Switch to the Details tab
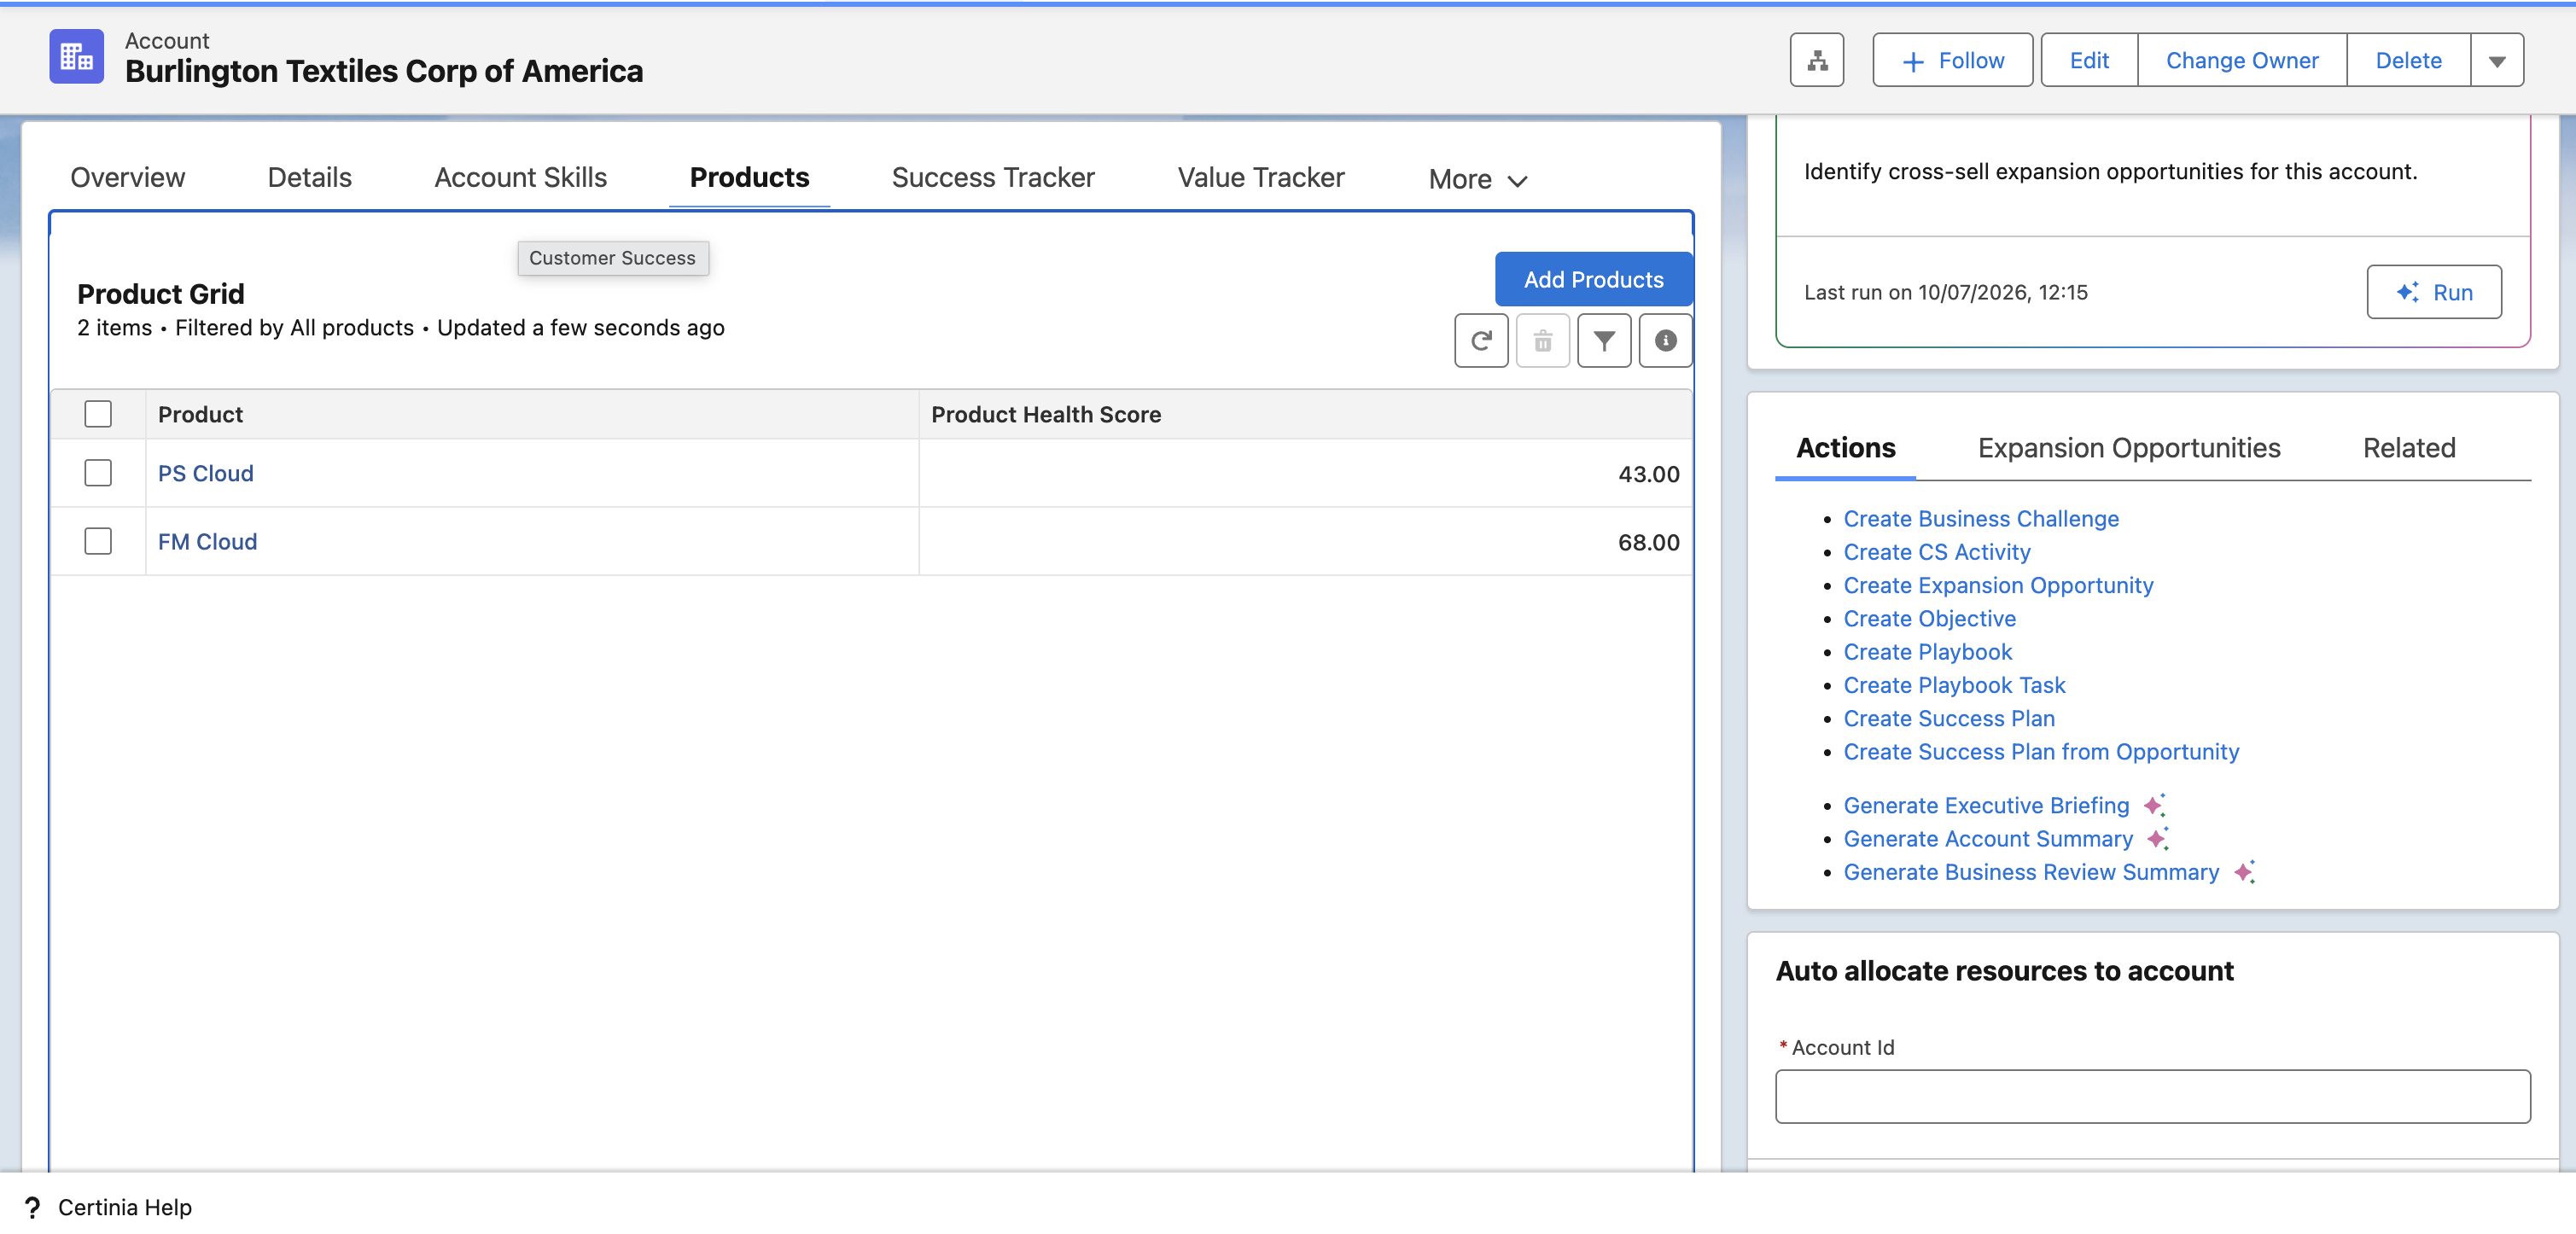The height and width of the screenshot is (1234, 2576). pos(309,177)
